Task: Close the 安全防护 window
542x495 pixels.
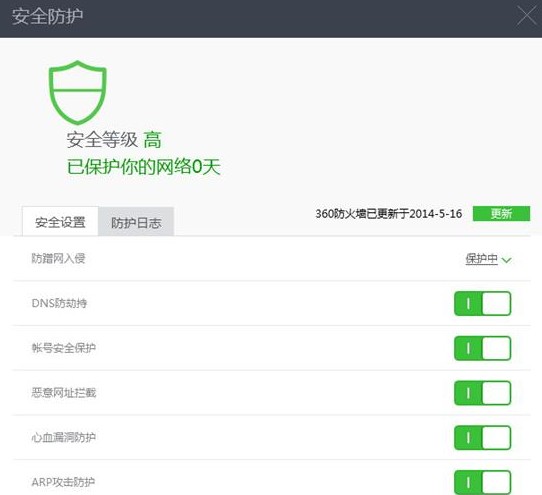Action: [x=526, y=16]
